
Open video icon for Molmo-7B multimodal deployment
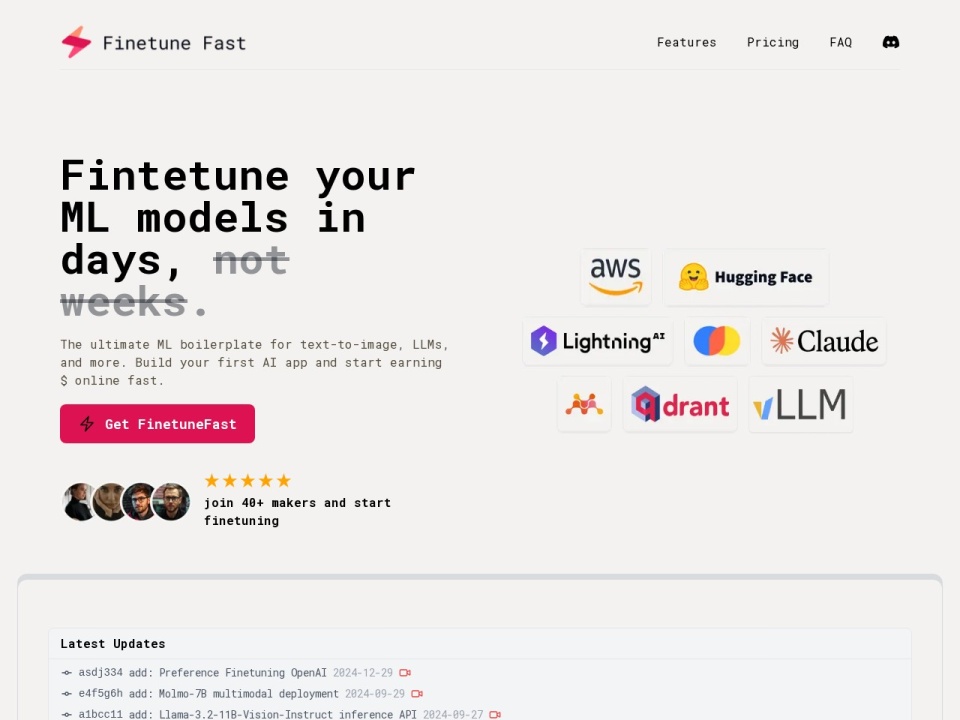417,694
